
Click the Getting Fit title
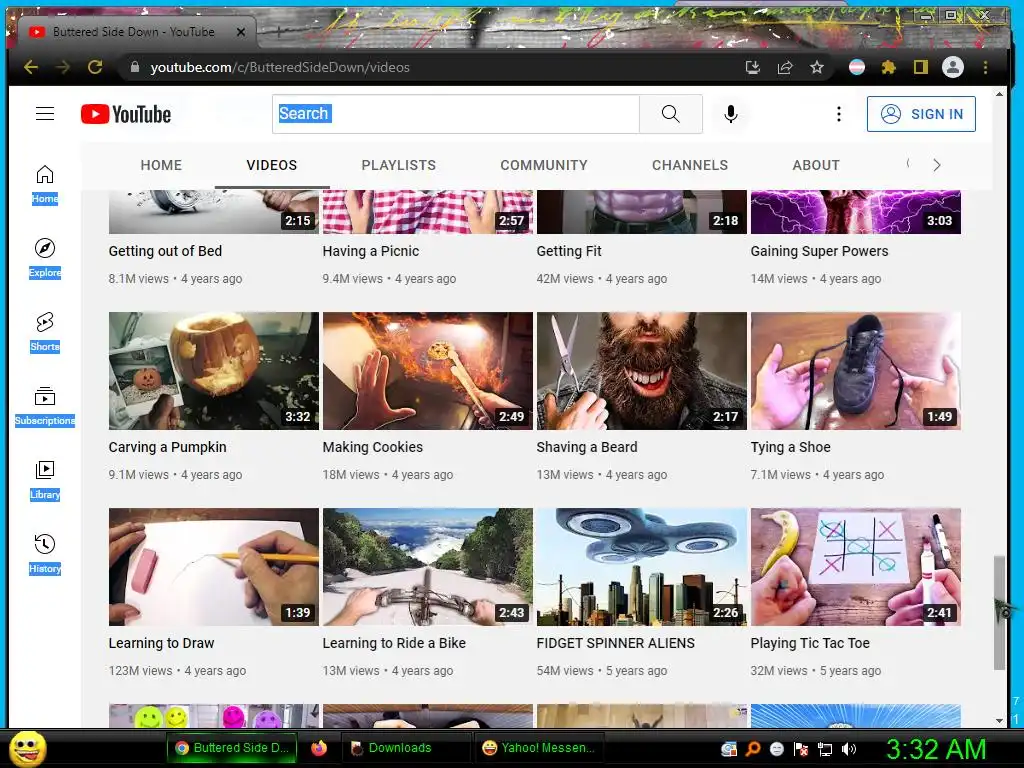pyautogui.click(x=569, y=251)
